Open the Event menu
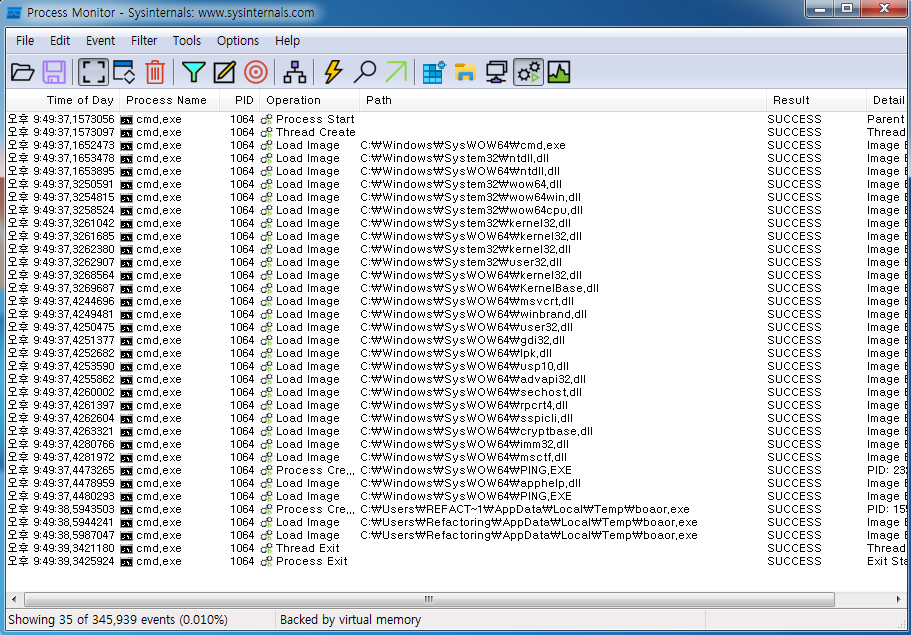 point(101,41)
